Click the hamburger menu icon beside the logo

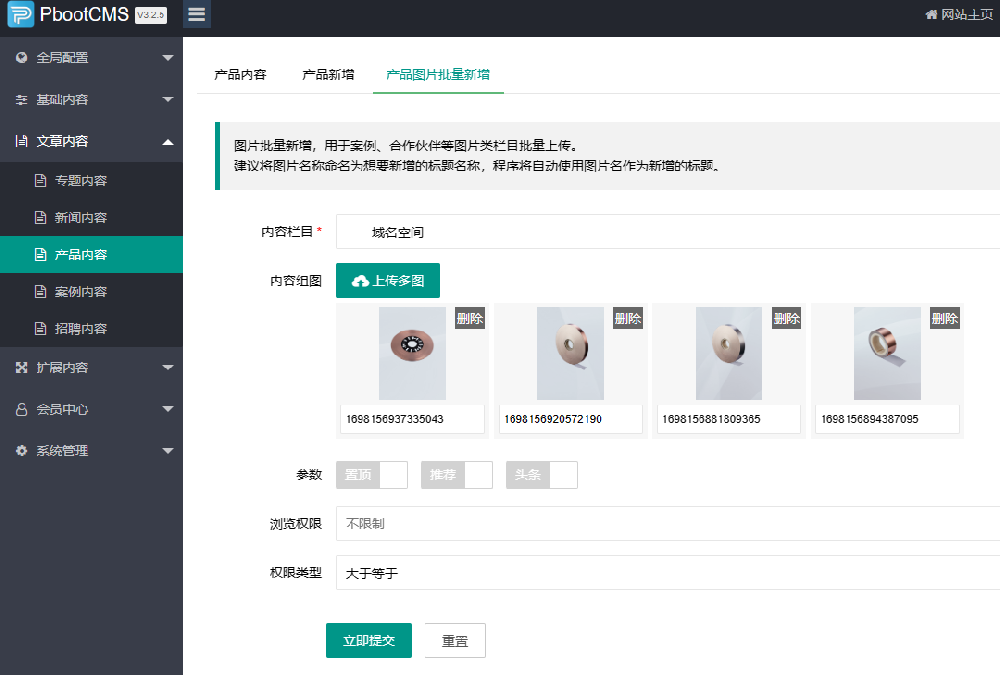196,15
